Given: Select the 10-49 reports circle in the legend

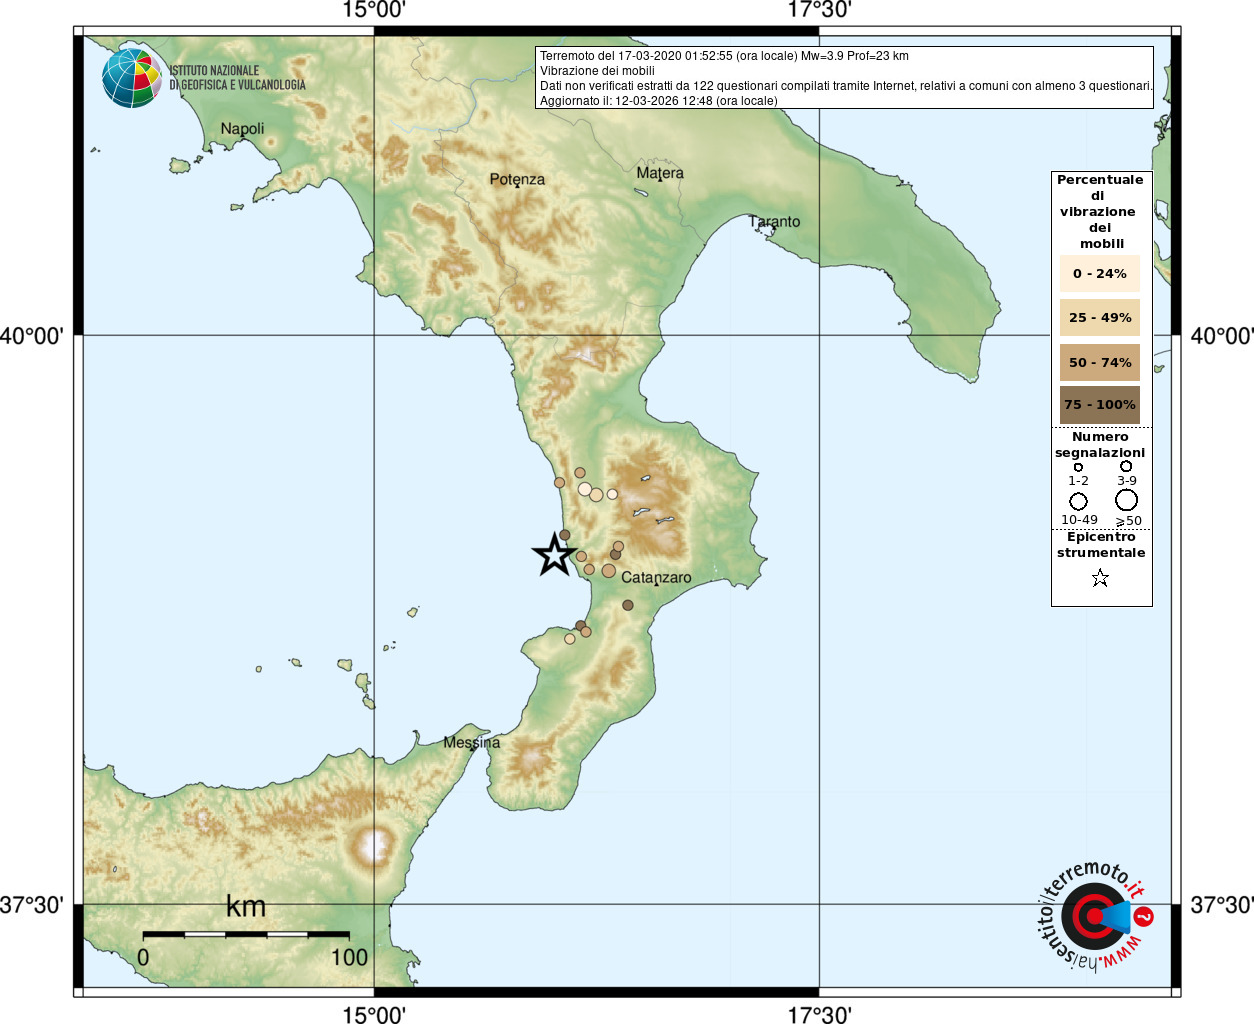Looking at the screenshot, I should [1078, 501].
